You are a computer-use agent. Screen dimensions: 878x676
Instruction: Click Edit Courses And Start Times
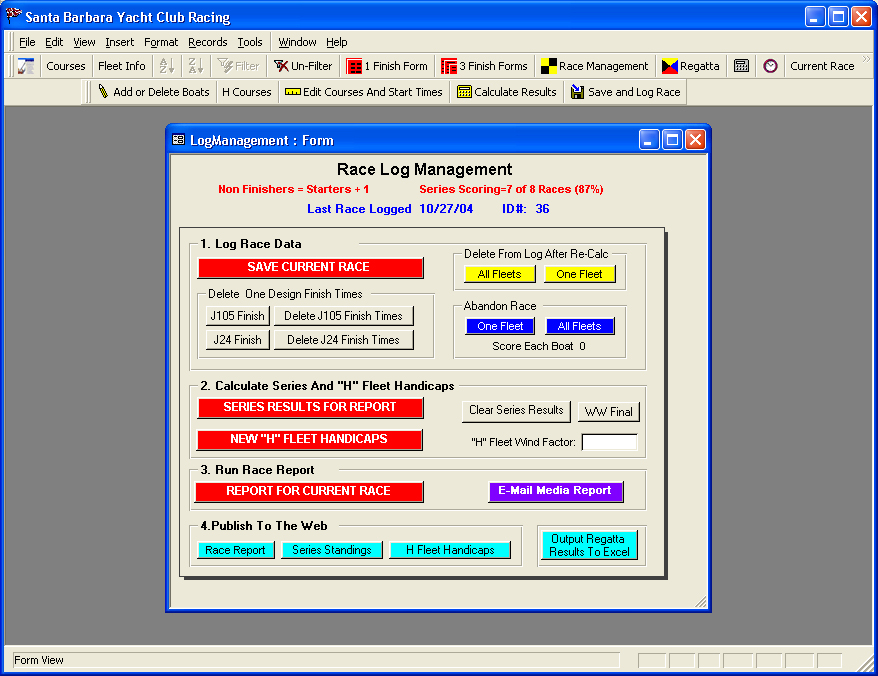[363, 92]
